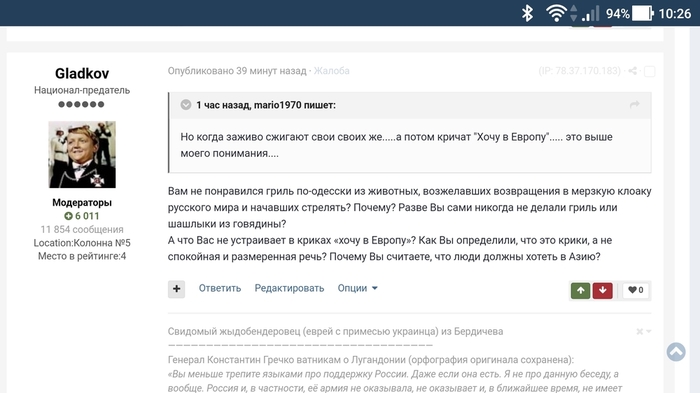Click the share post icon

pos(632,71)
